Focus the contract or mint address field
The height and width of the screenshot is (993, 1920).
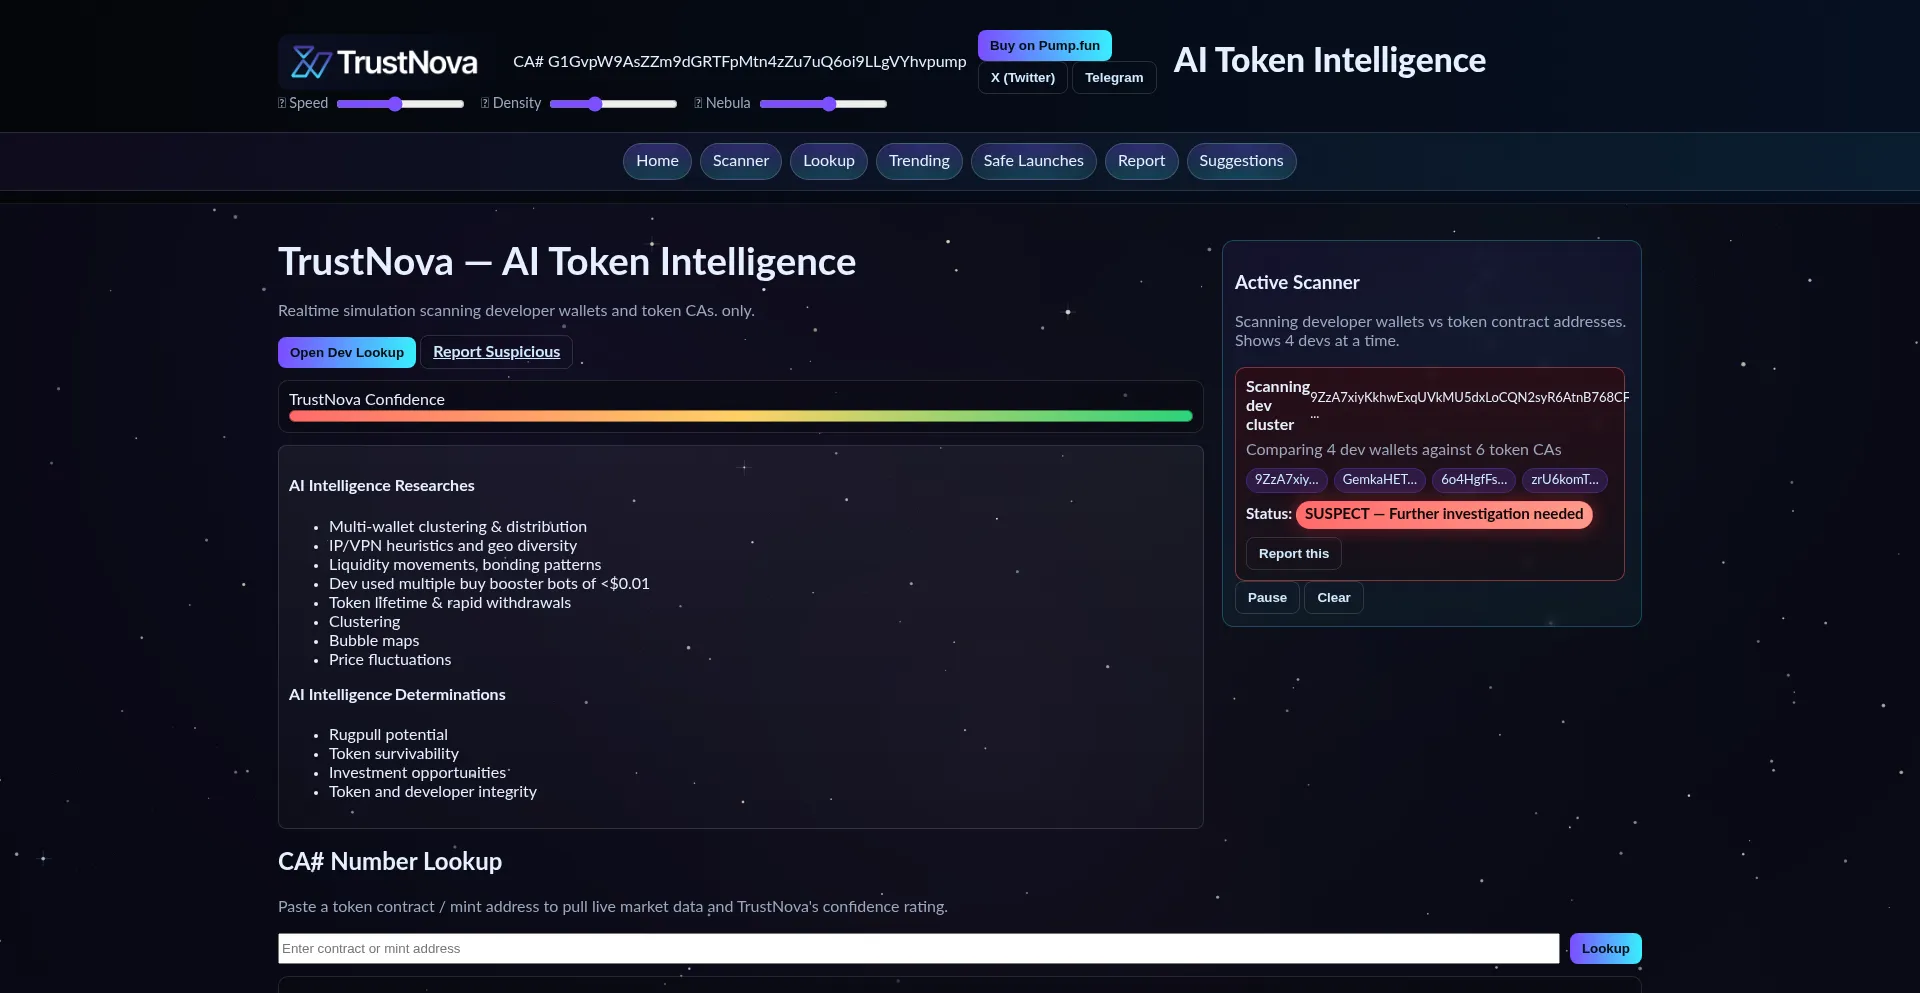(x=917, y=949)
